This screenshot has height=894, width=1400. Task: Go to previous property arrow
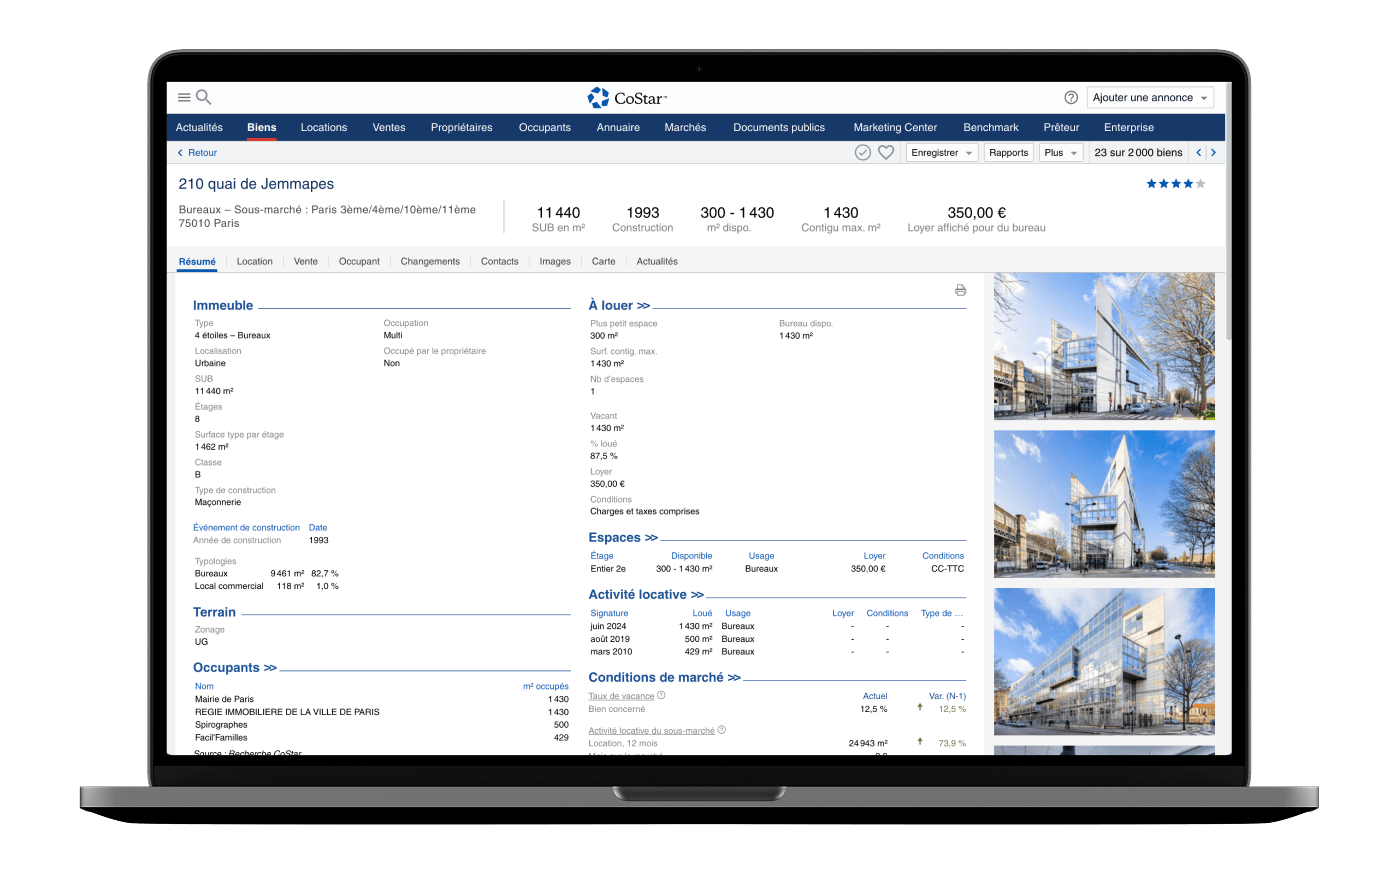coord(1199,153)
